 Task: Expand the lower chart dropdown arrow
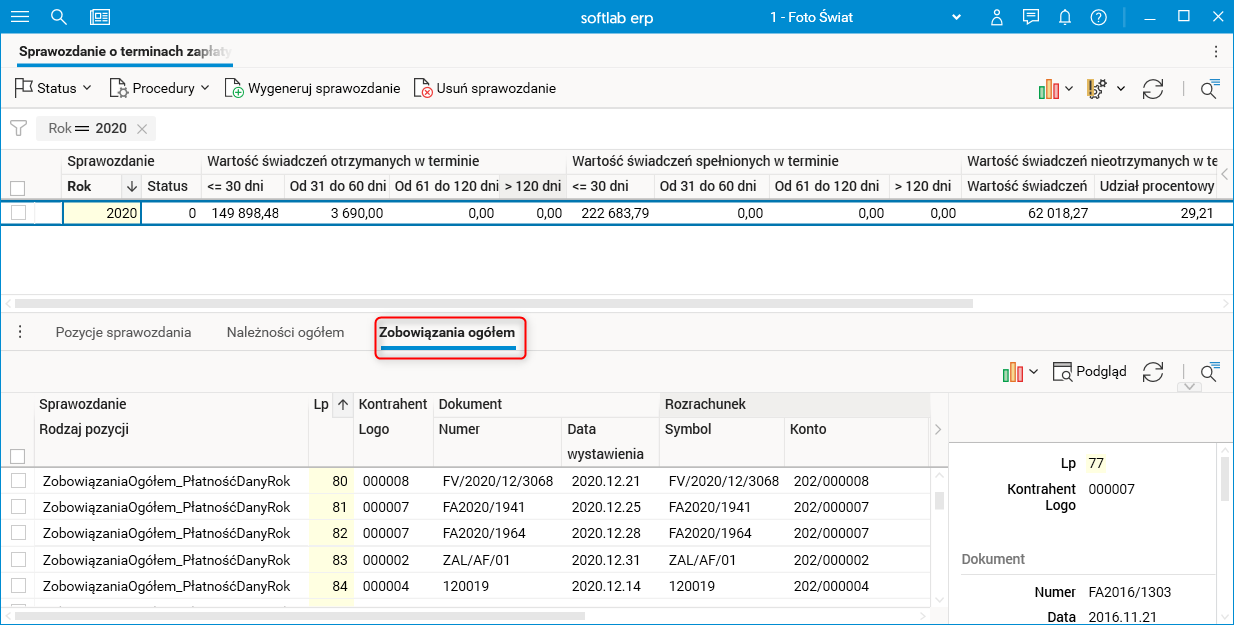tap(1033, 372)
